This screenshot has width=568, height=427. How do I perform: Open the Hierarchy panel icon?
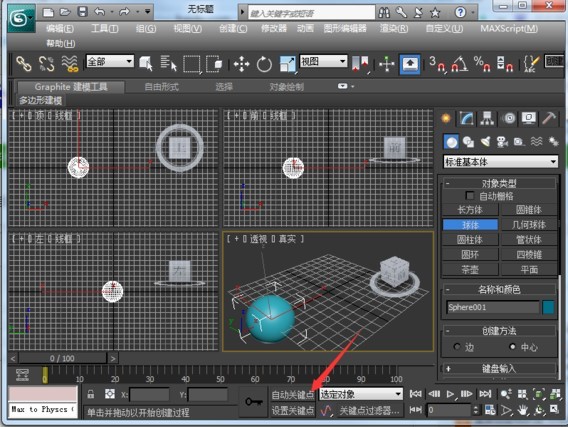[x=487, y=118]
